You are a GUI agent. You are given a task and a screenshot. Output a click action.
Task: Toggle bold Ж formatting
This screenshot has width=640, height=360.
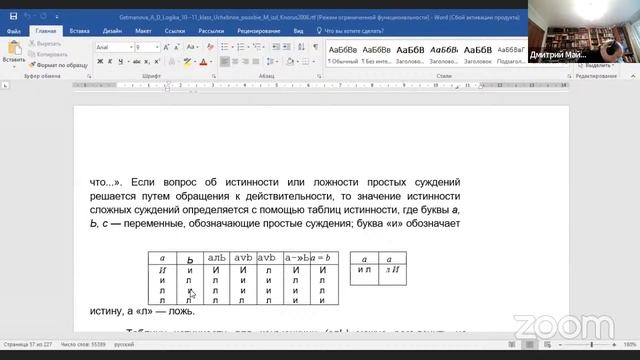point(100,62)
